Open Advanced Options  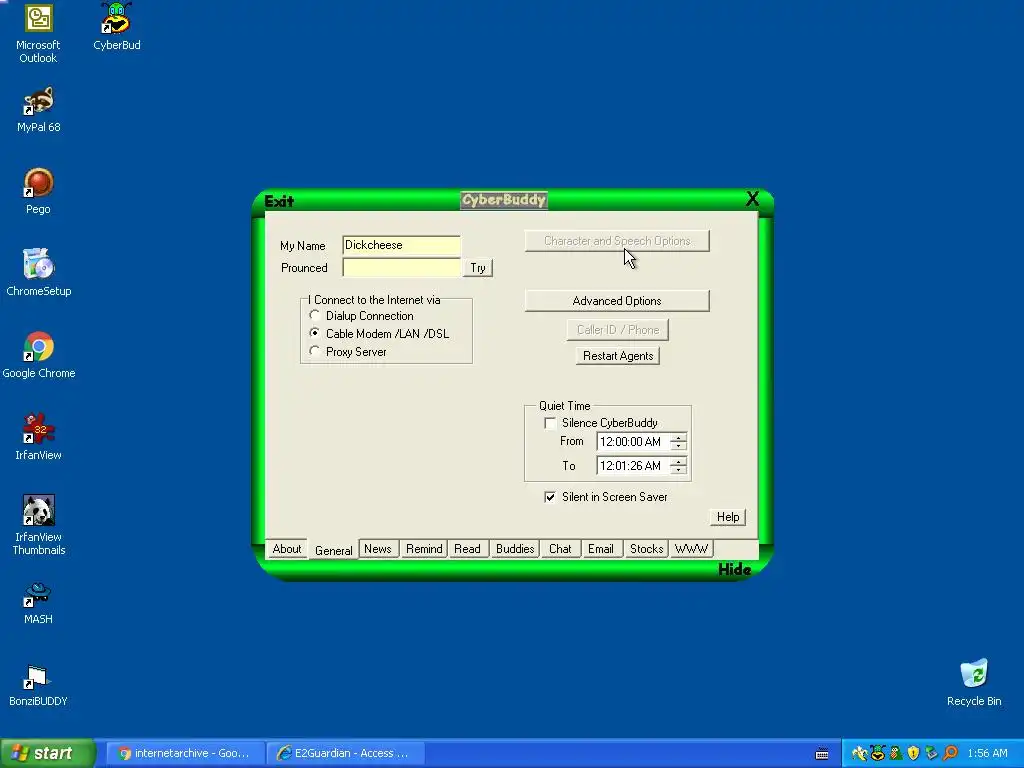point(617,301)
